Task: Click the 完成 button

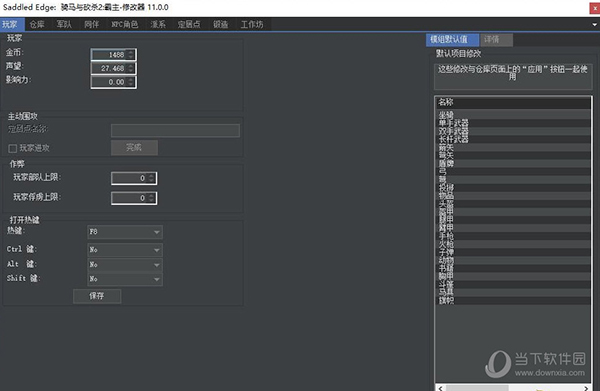Action: point(134,147)
